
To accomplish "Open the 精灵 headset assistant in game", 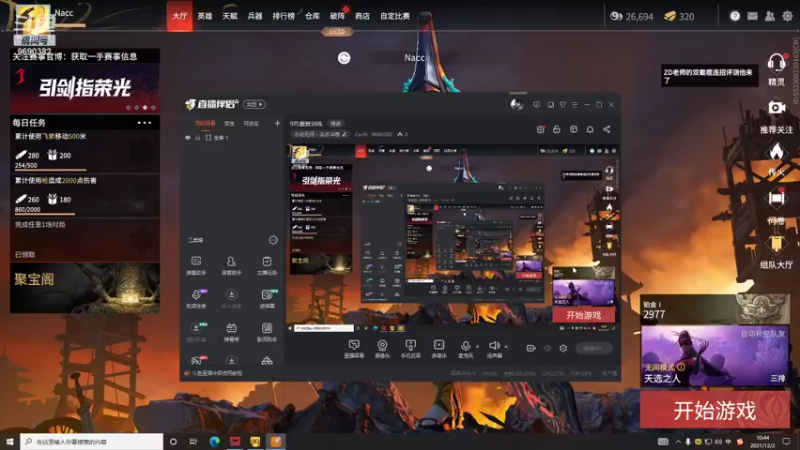I will coord(776,69).
